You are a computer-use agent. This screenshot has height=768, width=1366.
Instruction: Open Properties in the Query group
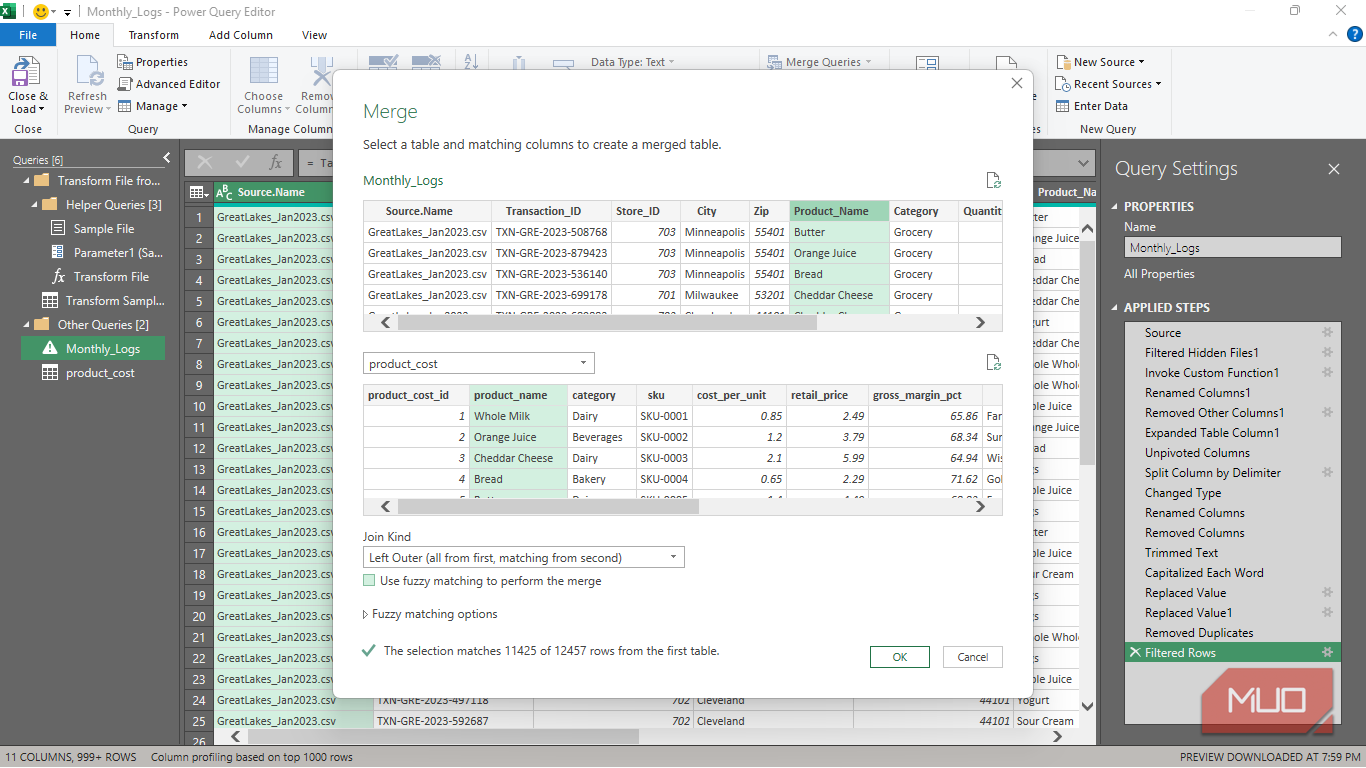tap(153, 62)
